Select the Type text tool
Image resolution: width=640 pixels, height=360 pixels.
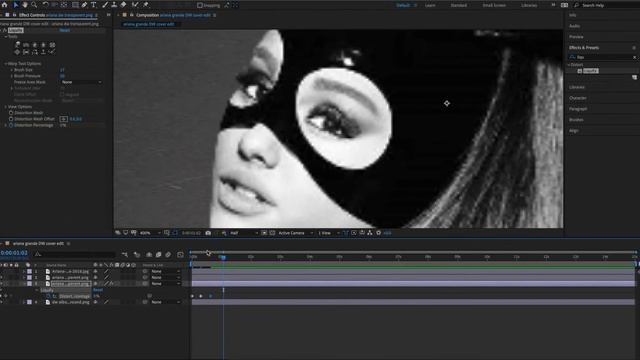pyautogui.click(x=93, y=5)
